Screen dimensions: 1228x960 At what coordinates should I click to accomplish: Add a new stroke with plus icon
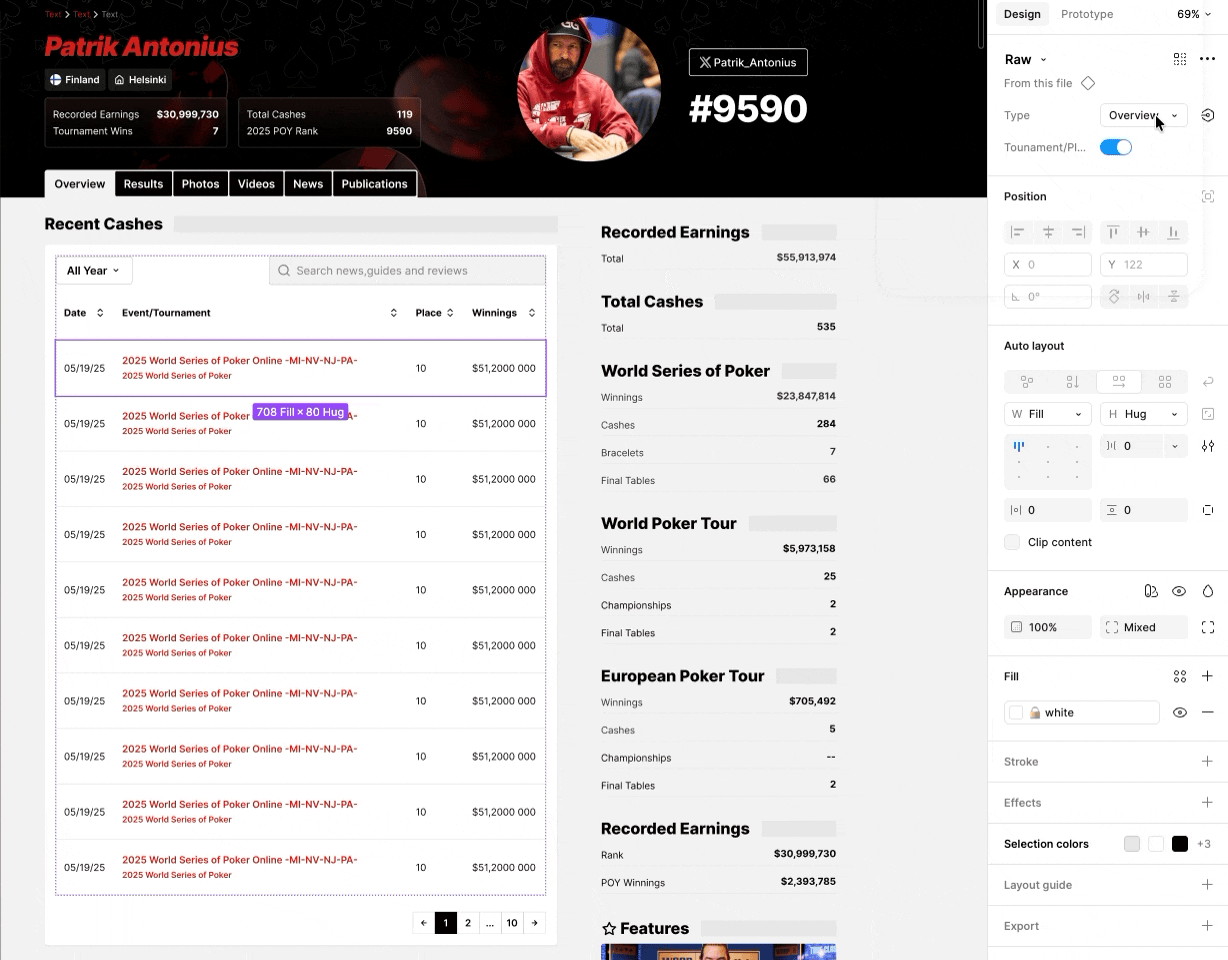(1207, 761)
